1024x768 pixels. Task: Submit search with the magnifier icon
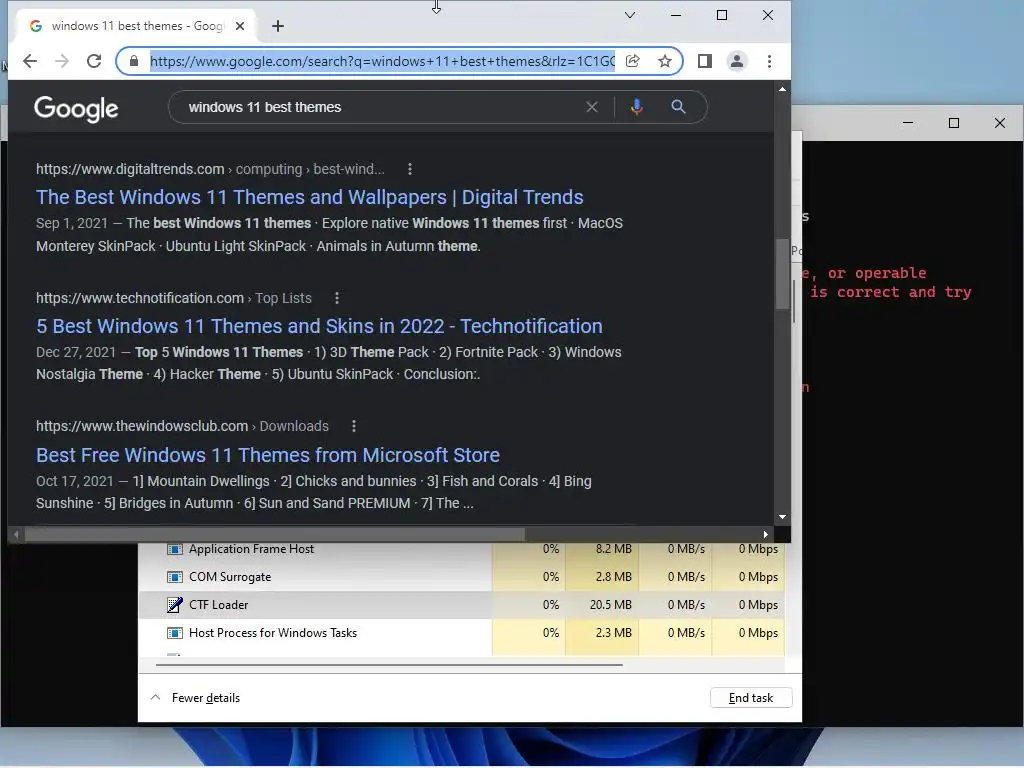(x=679, y=107)
